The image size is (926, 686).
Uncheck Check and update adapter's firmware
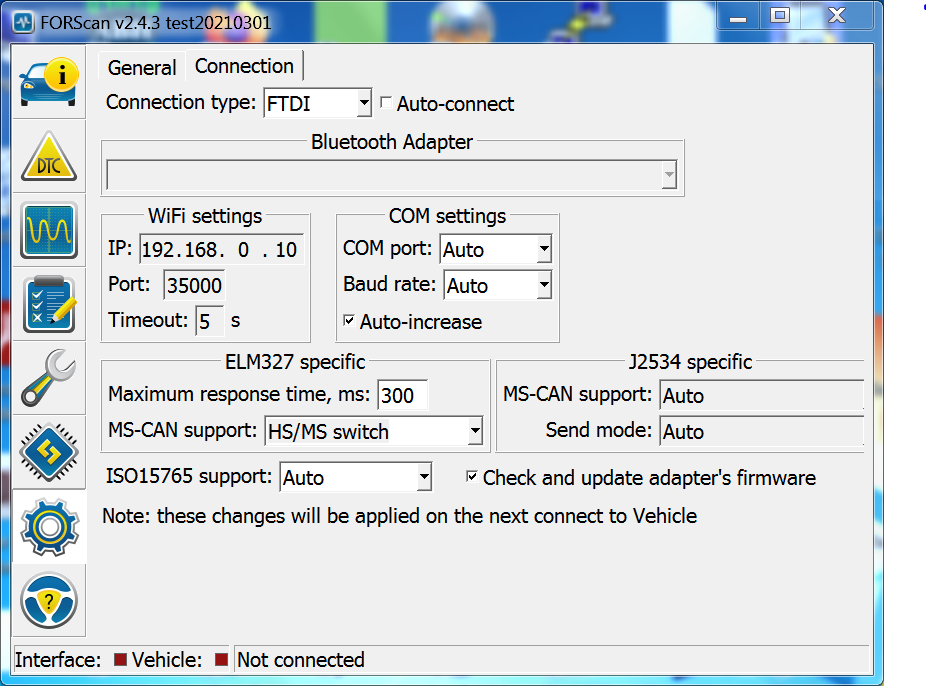pos(472,478)
